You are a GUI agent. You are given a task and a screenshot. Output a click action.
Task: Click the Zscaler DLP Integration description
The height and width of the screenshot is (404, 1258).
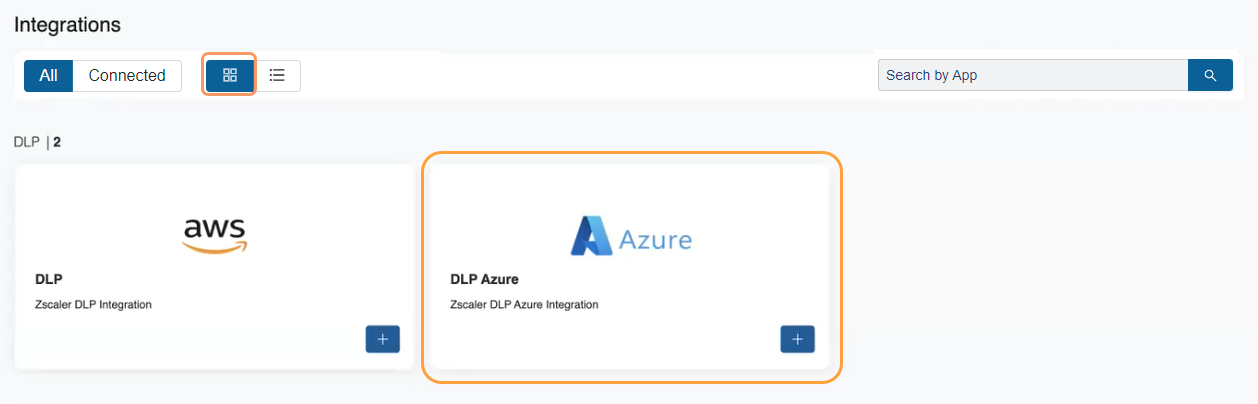[x=93, y=304]
